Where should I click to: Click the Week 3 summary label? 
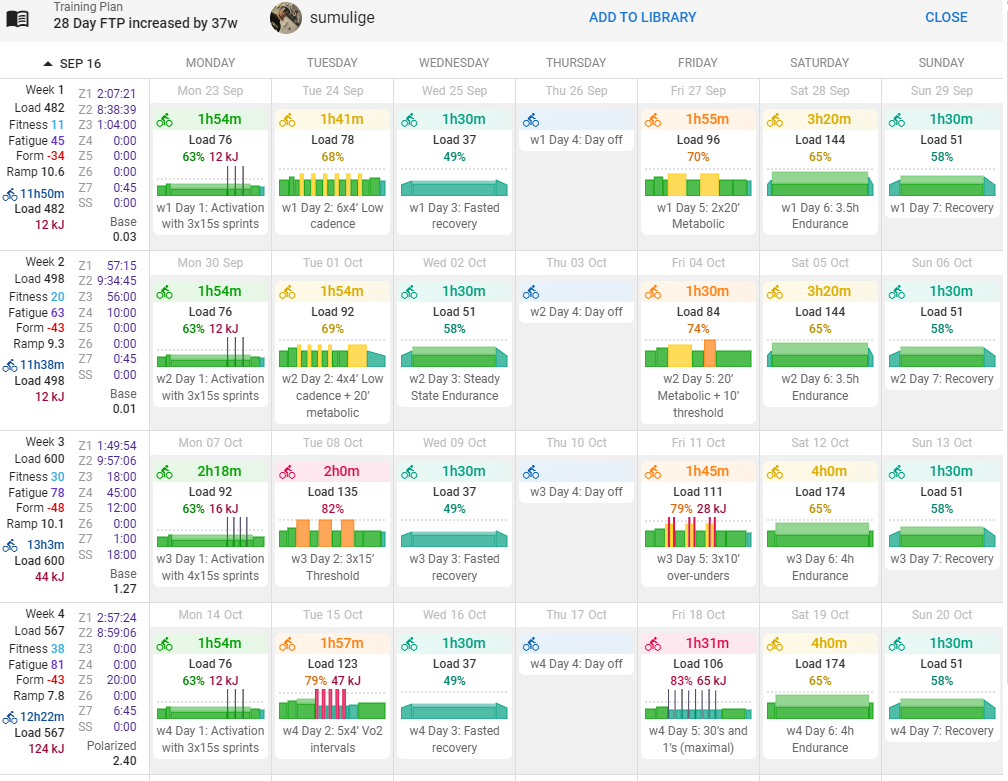[45, 442]
